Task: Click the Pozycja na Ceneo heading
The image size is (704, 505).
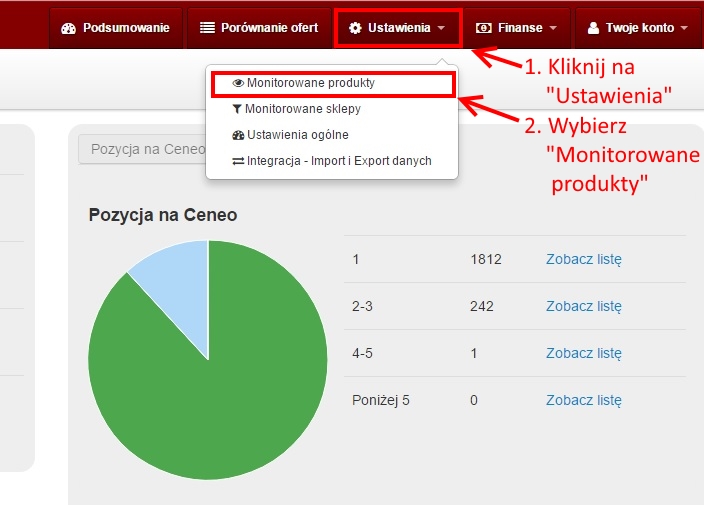Action: click(x=163, y=215)
